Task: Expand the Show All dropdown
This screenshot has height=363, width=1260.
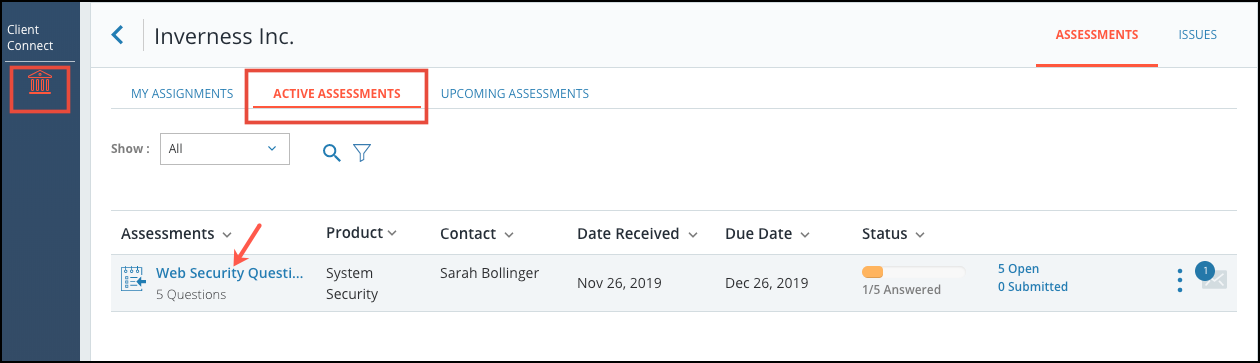Action: coord(225,148)
